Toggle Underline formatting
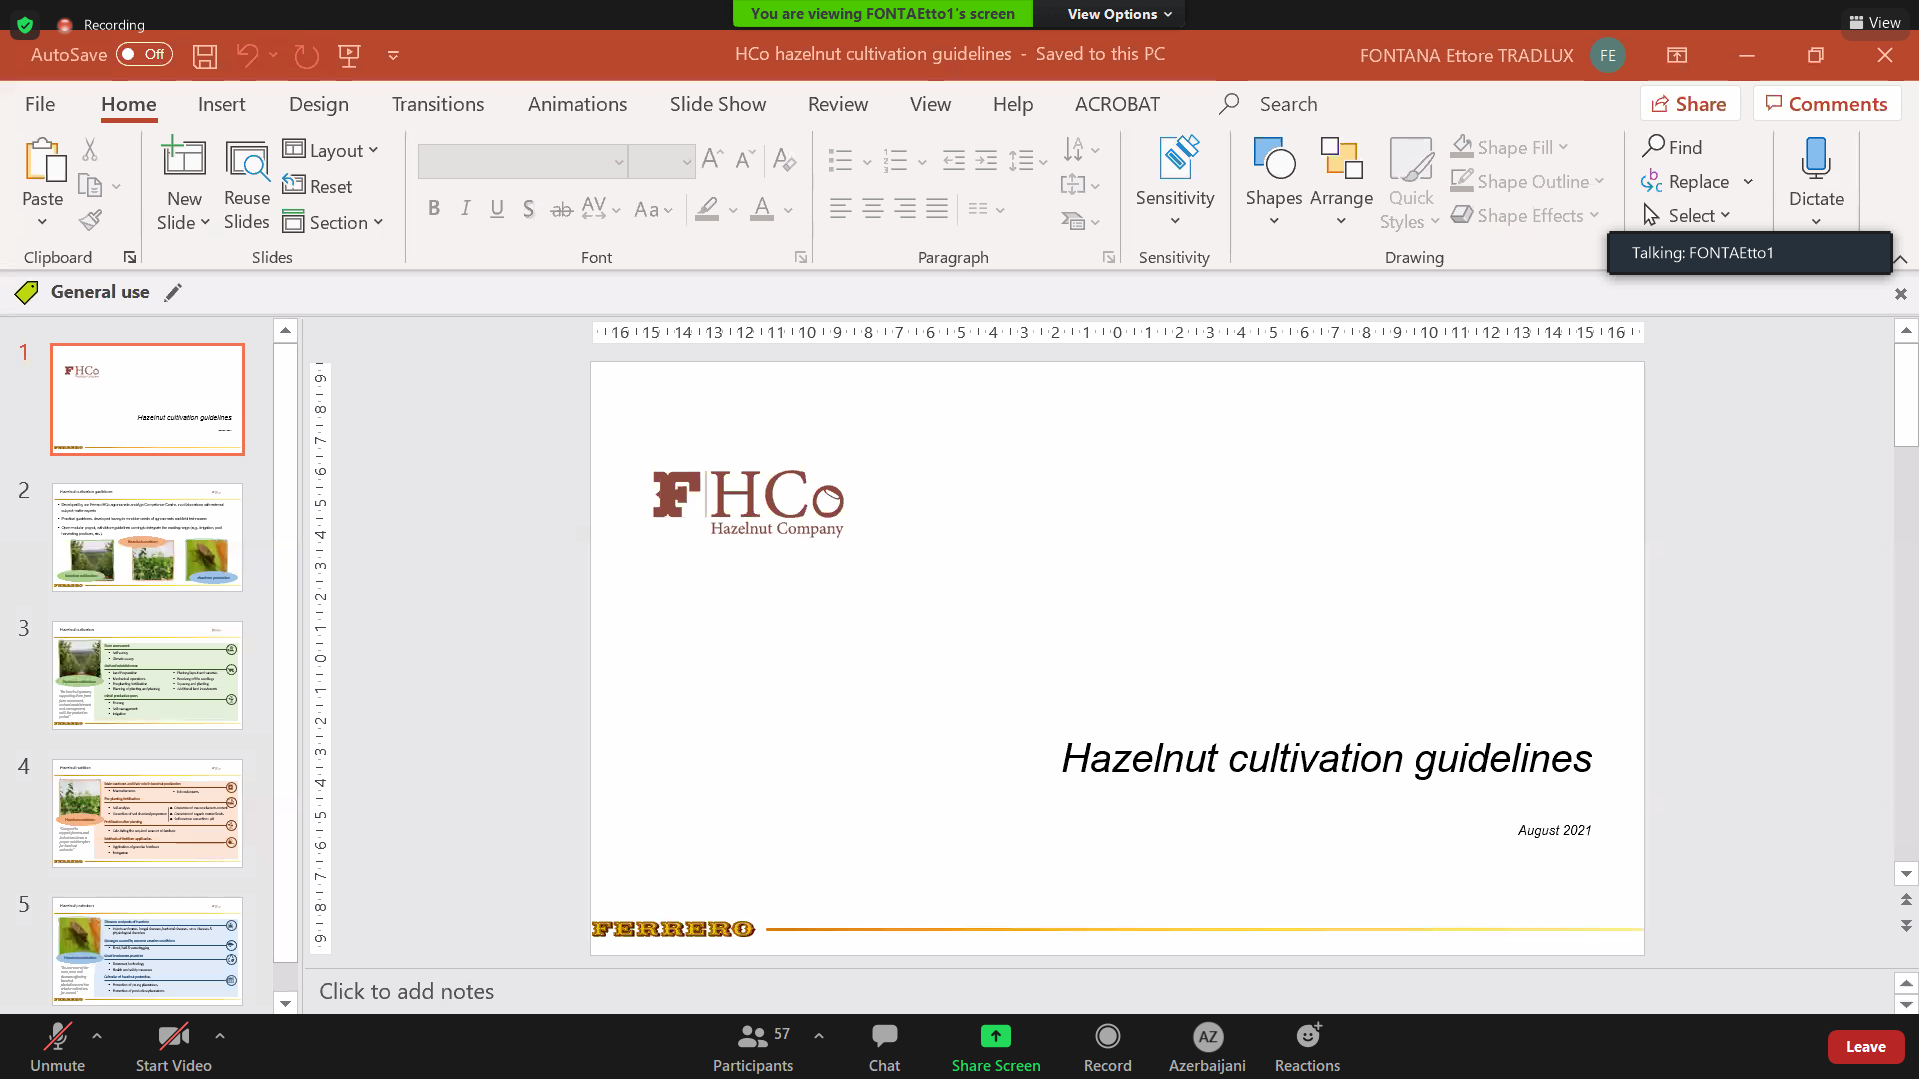Image resolution: width=1919 pixels, height=1079 pixels. pos(497,208)
